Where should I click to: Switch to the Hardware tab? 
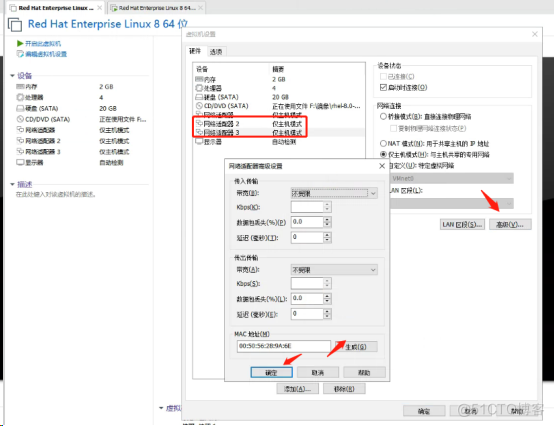tap(195, 51)
